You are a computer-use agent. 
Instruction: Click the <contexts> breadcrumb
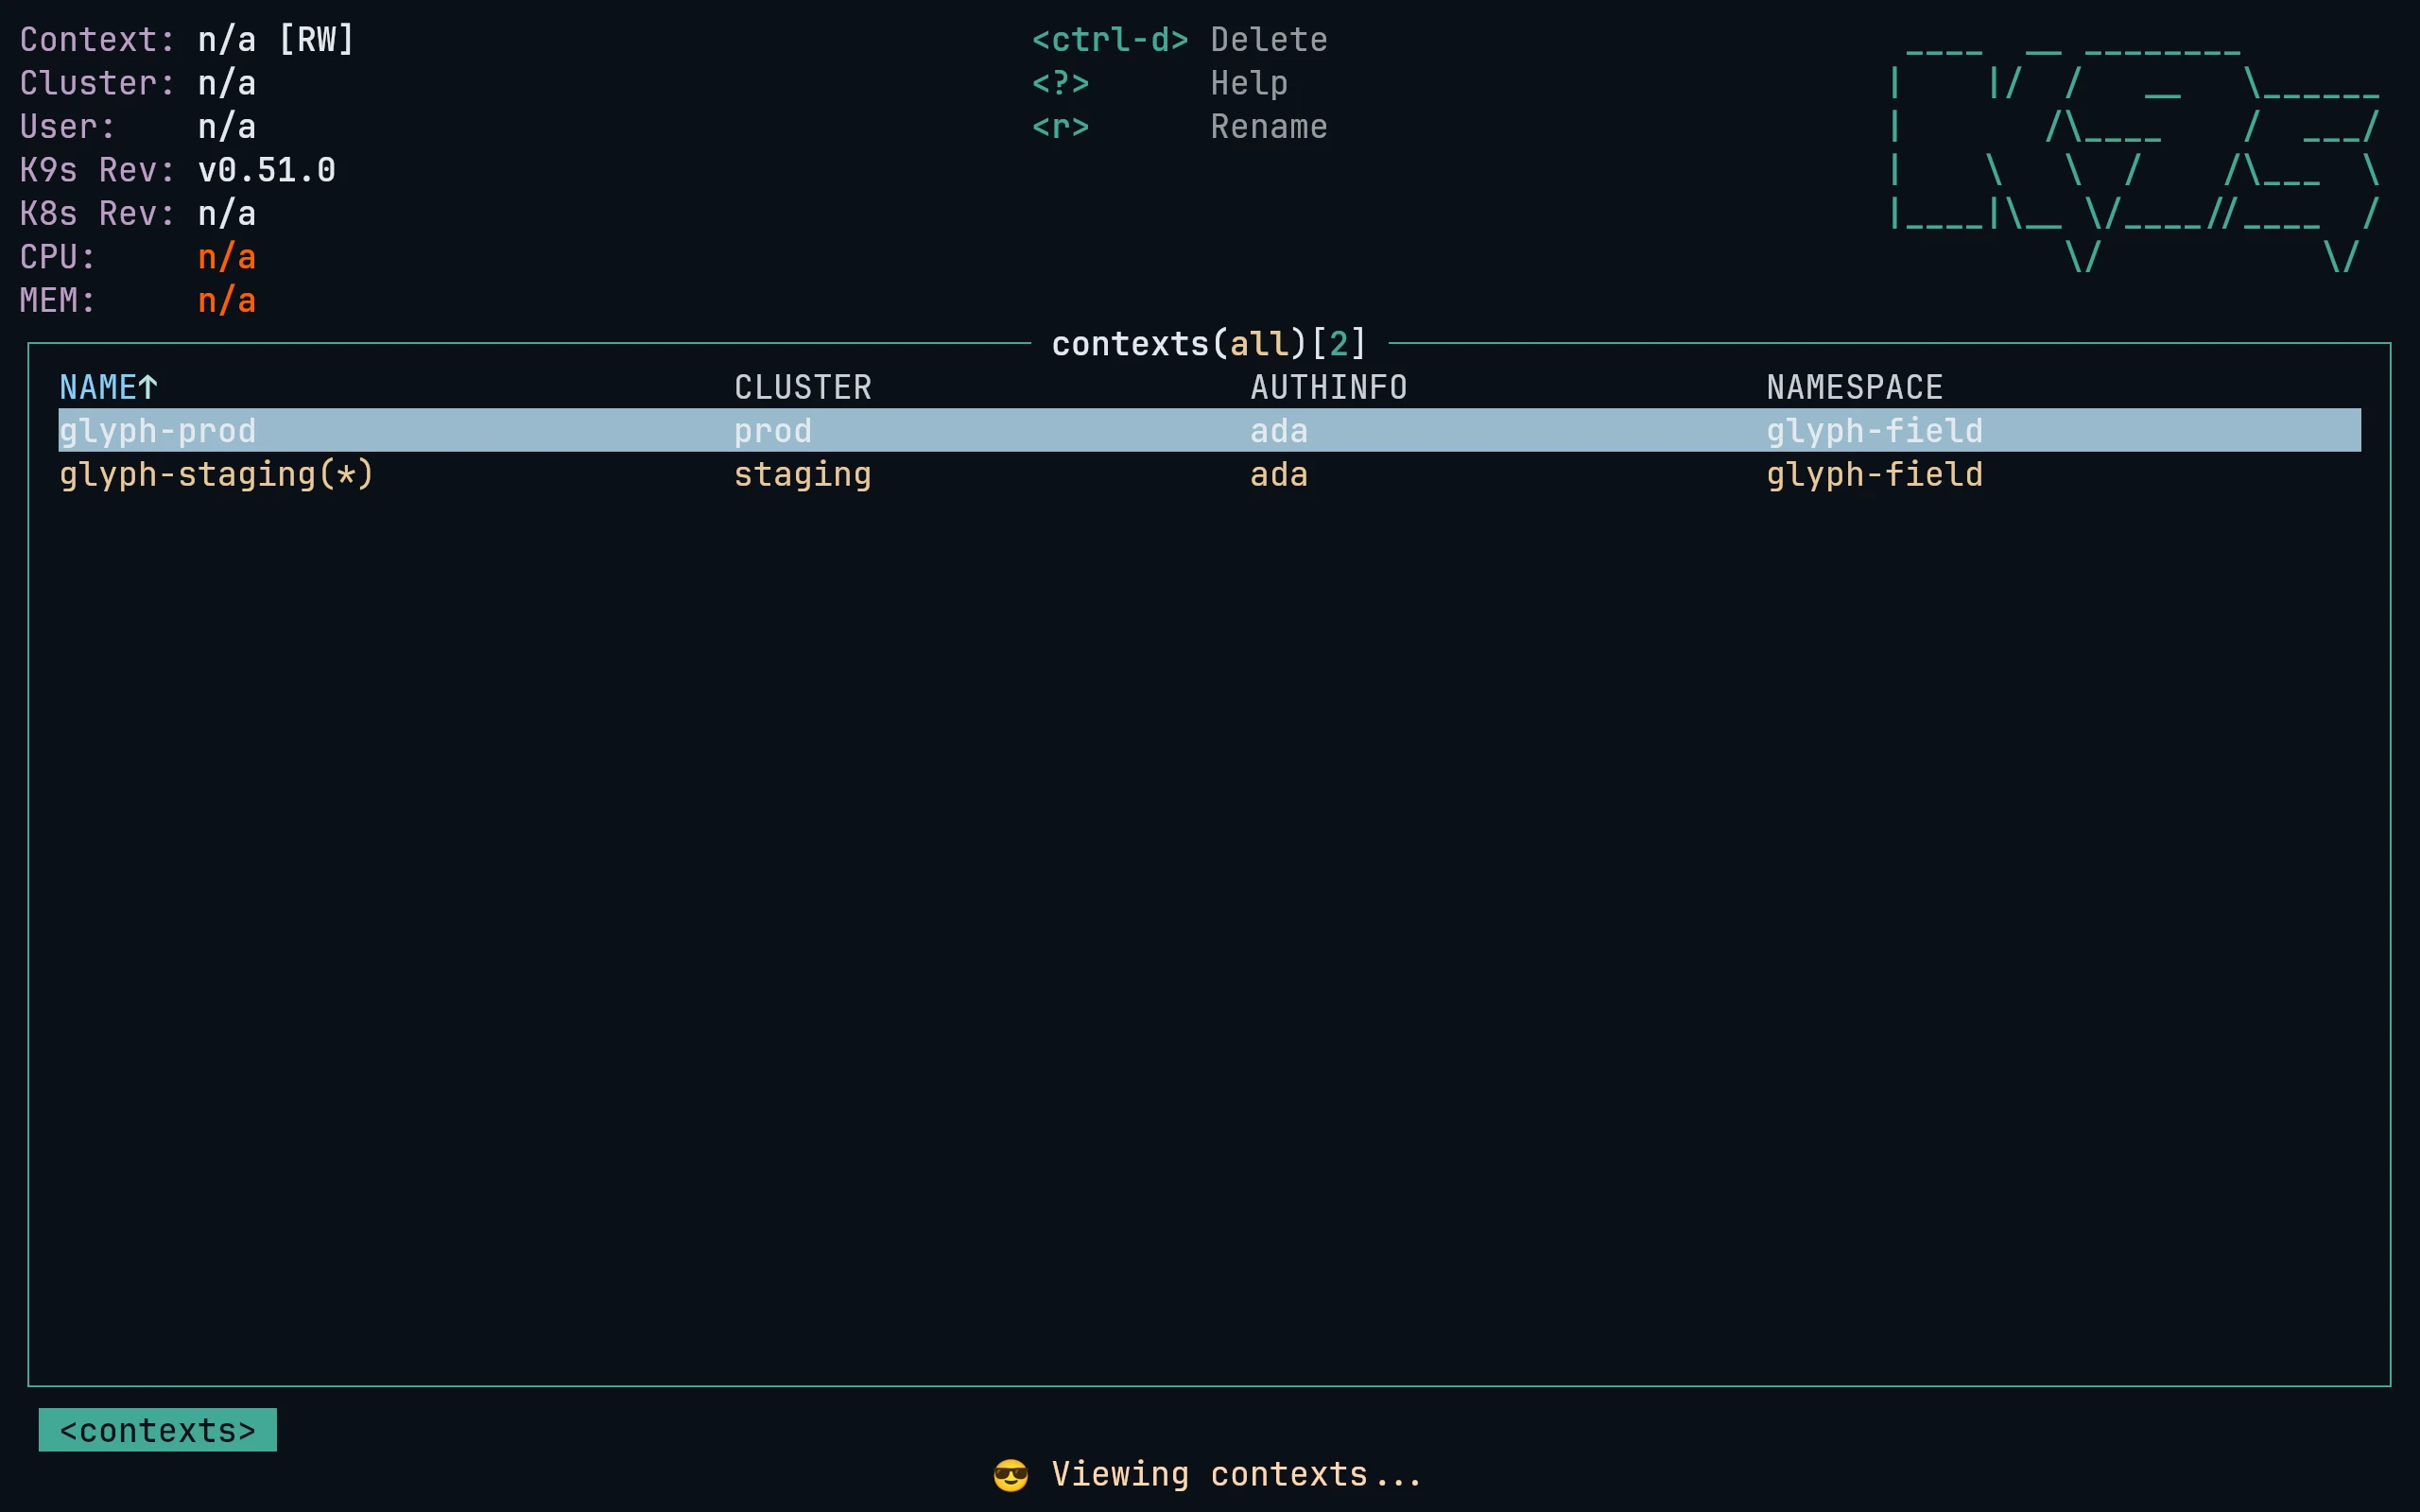pos(158,1430)
